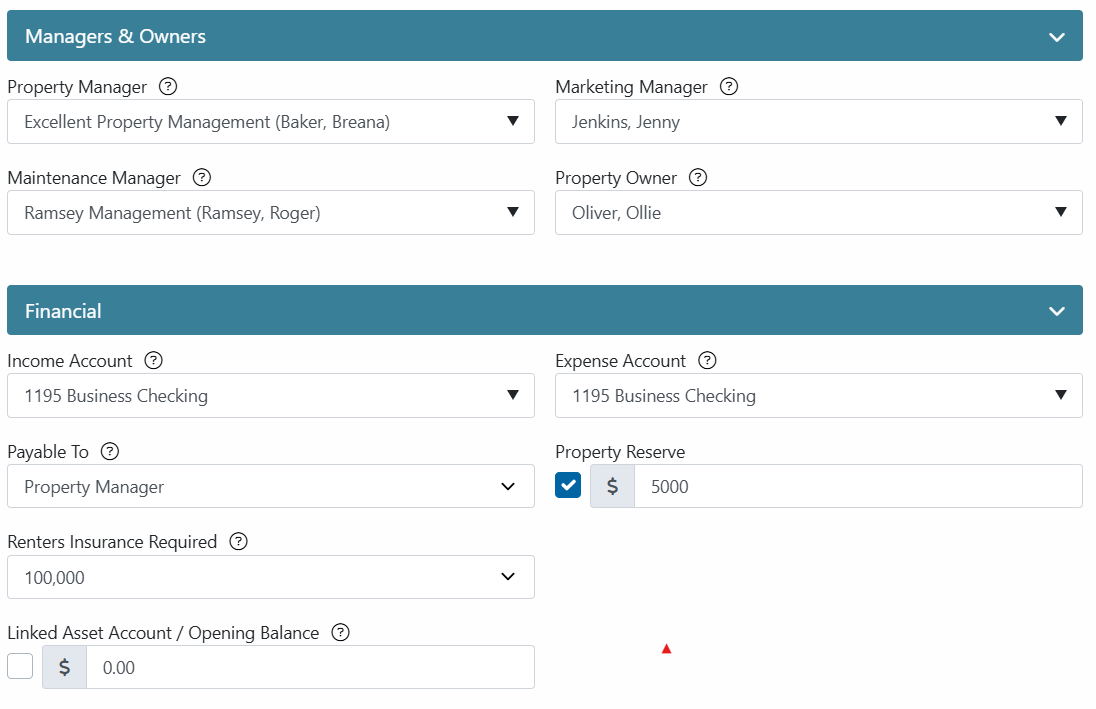Click the Managers & Owners header title
This screenshot has width=1096, height=709.
click(115, 36)
